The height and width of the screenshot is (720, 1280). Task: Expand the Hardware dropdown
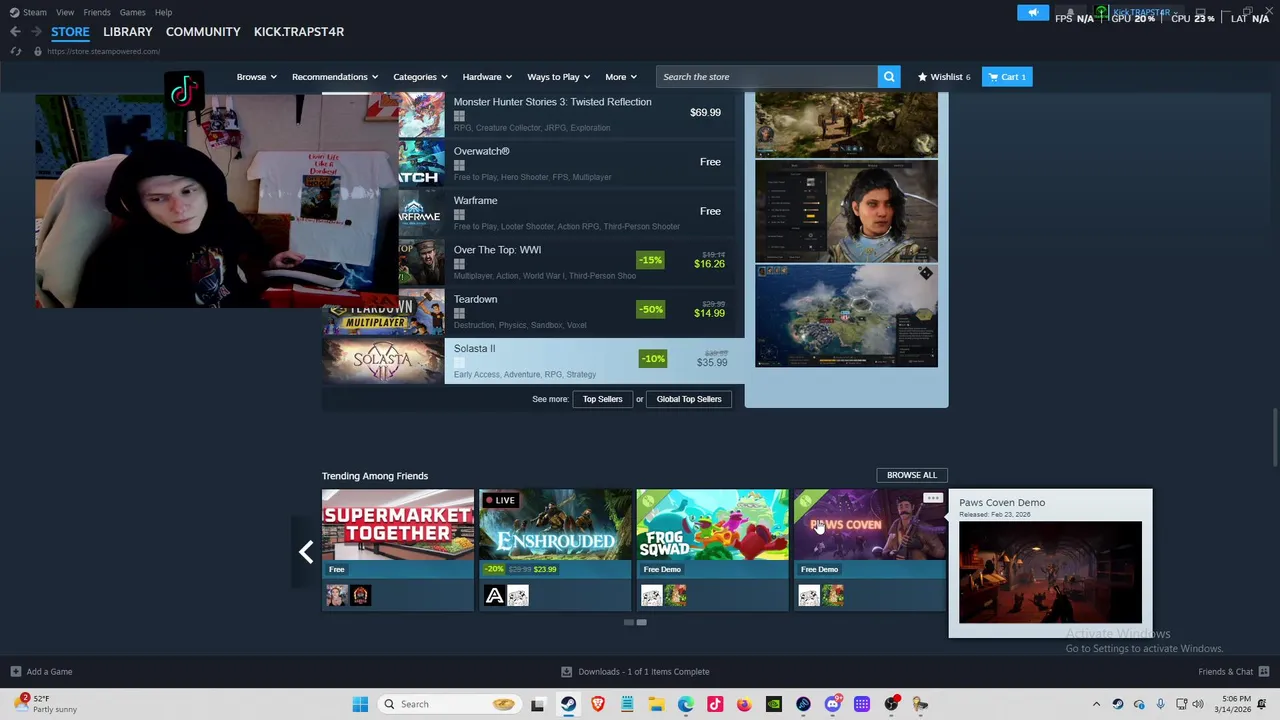pyautogui.click(x=487, y=77)
